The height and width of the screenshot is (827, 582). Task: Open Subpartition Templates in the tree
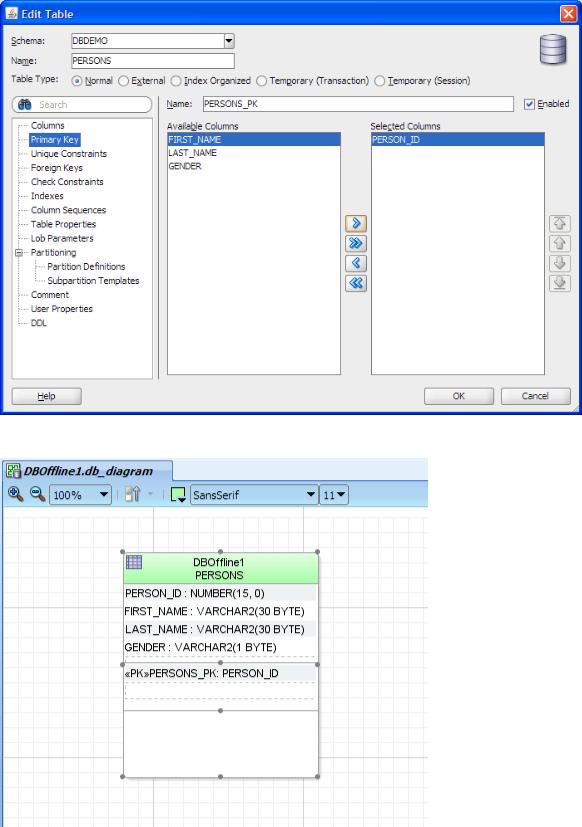coord(93,281)
